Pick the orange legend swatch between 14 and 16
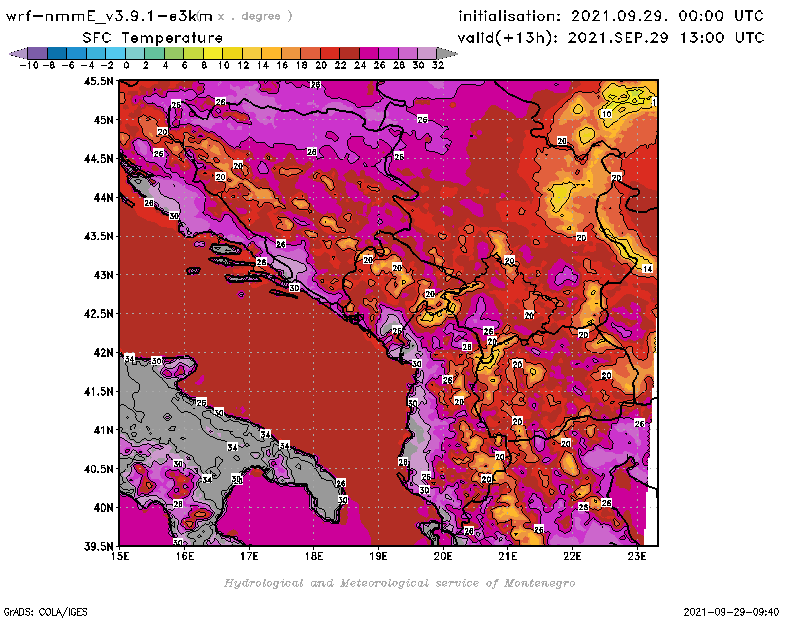The width and height of the screenshot is (800, 618). pos(271,53)
